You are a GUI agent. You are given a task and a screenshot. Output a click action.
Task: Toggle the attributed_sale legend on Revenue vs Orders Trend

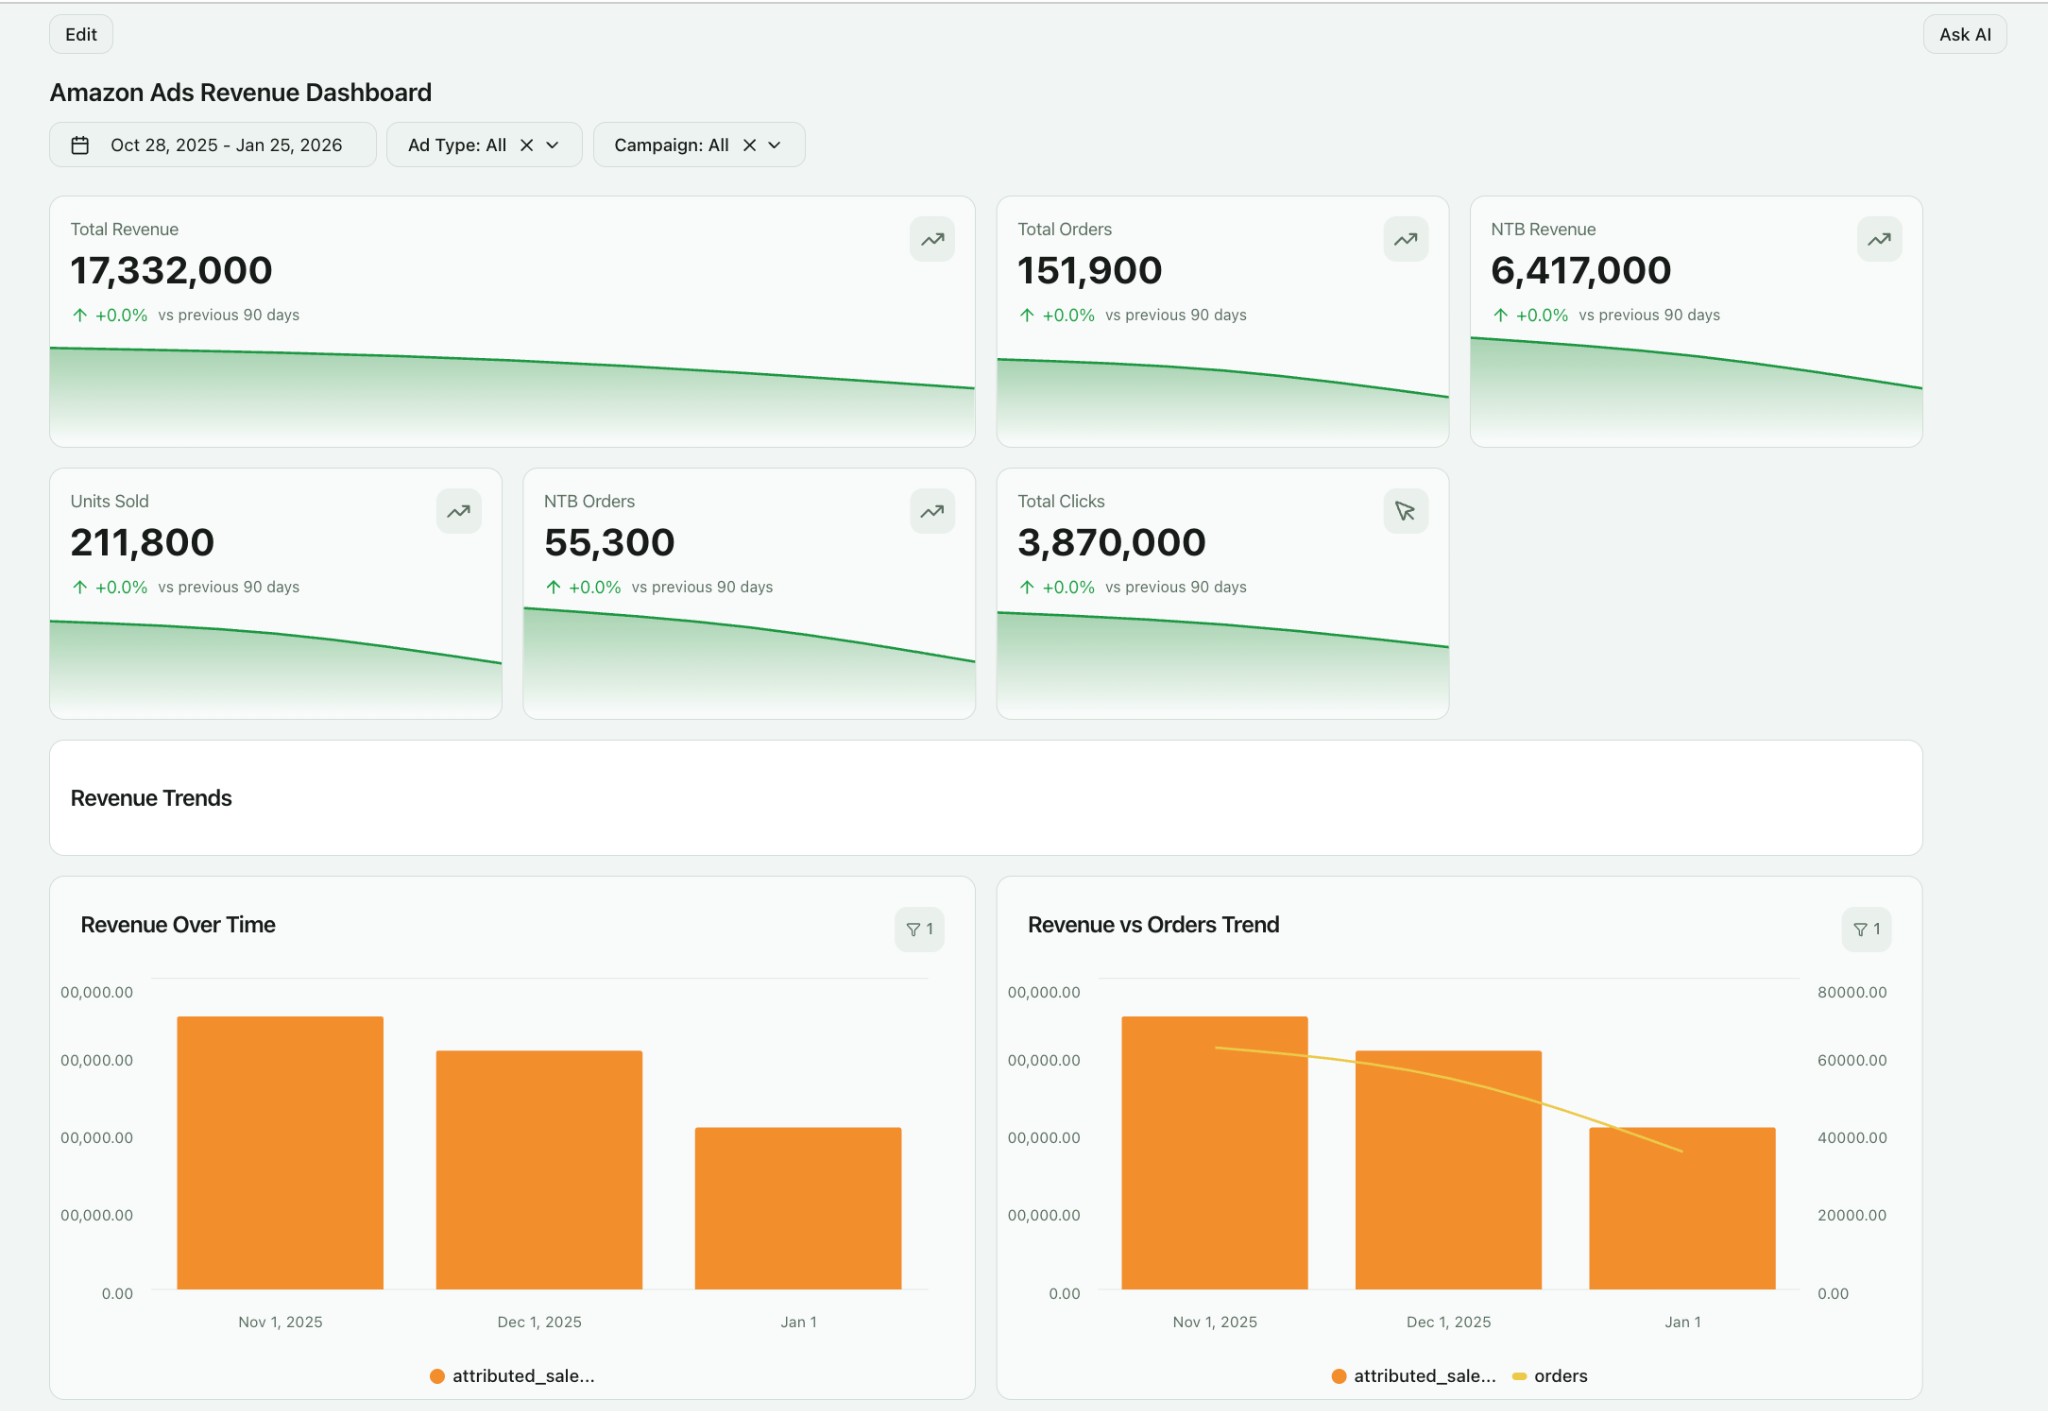tap(1413, 1375)
